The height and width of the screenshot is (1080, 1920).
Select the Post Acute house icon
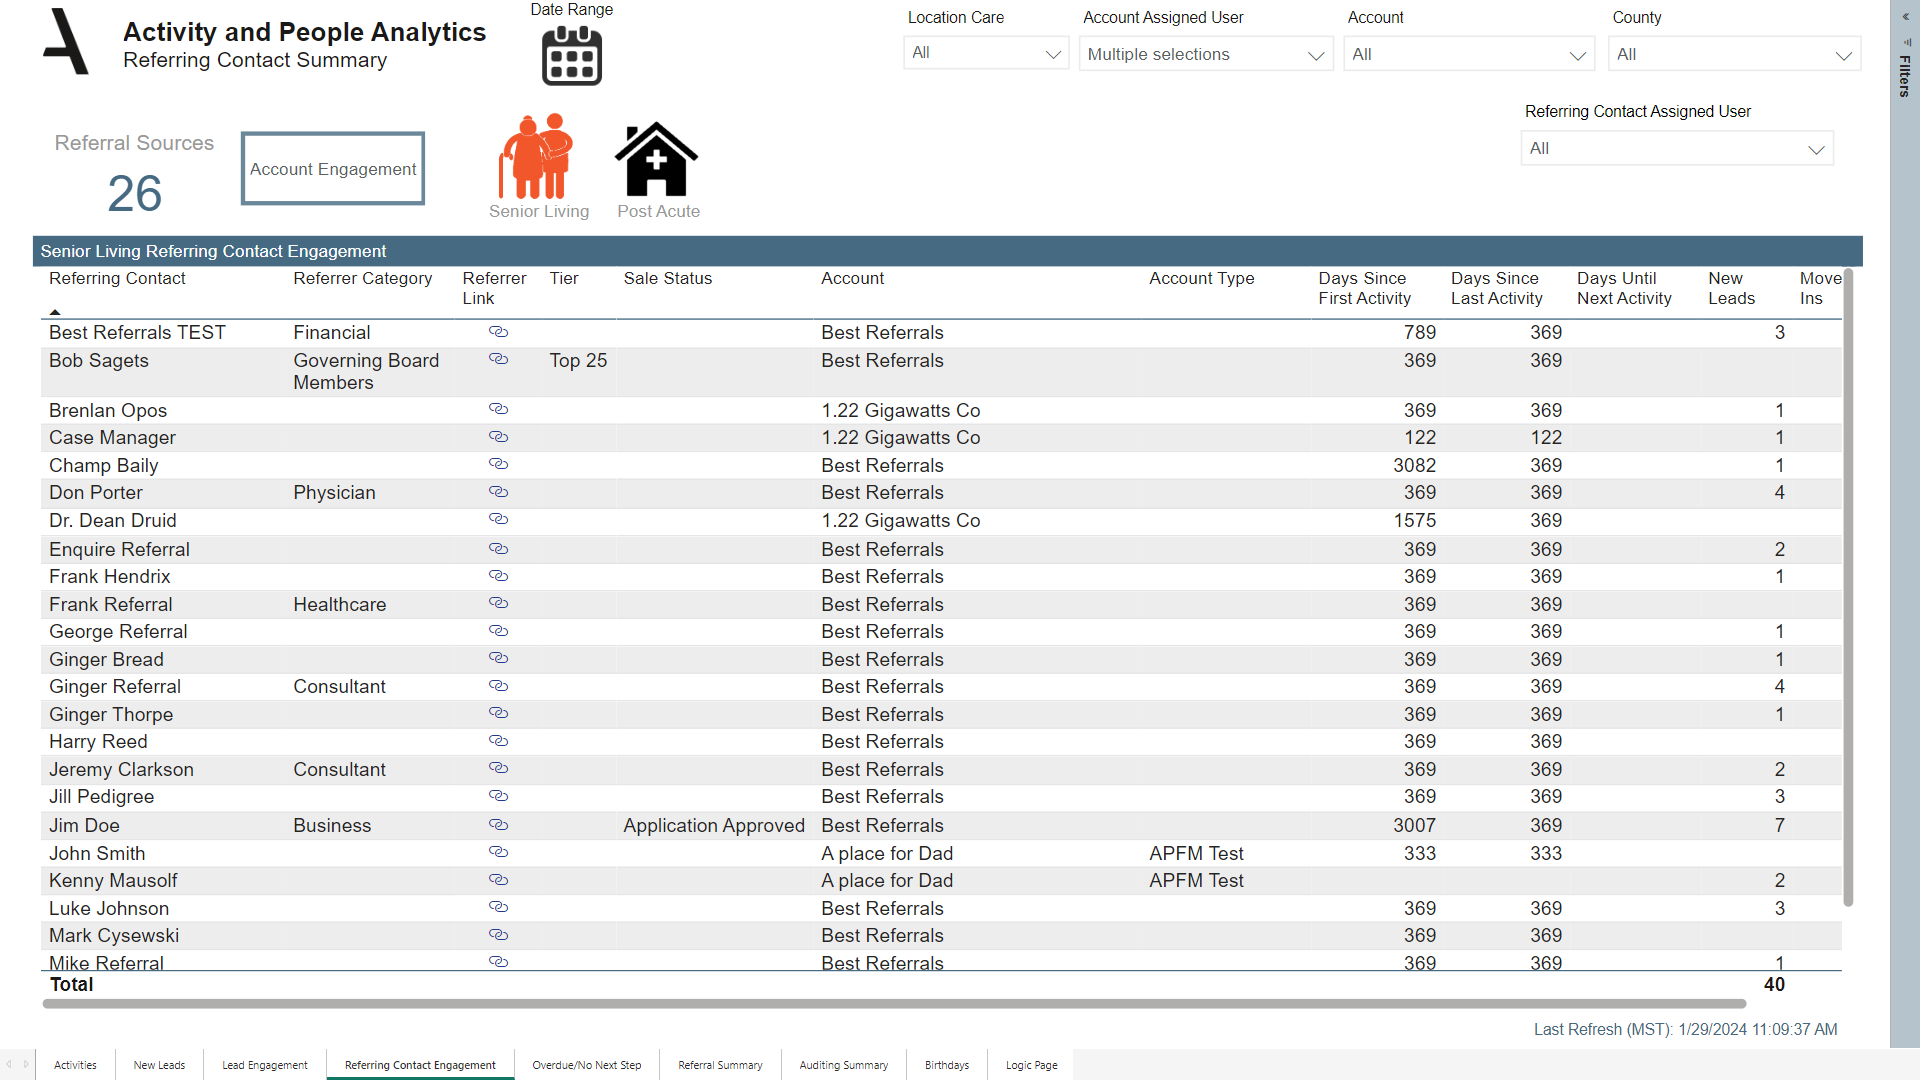[656, 160]
